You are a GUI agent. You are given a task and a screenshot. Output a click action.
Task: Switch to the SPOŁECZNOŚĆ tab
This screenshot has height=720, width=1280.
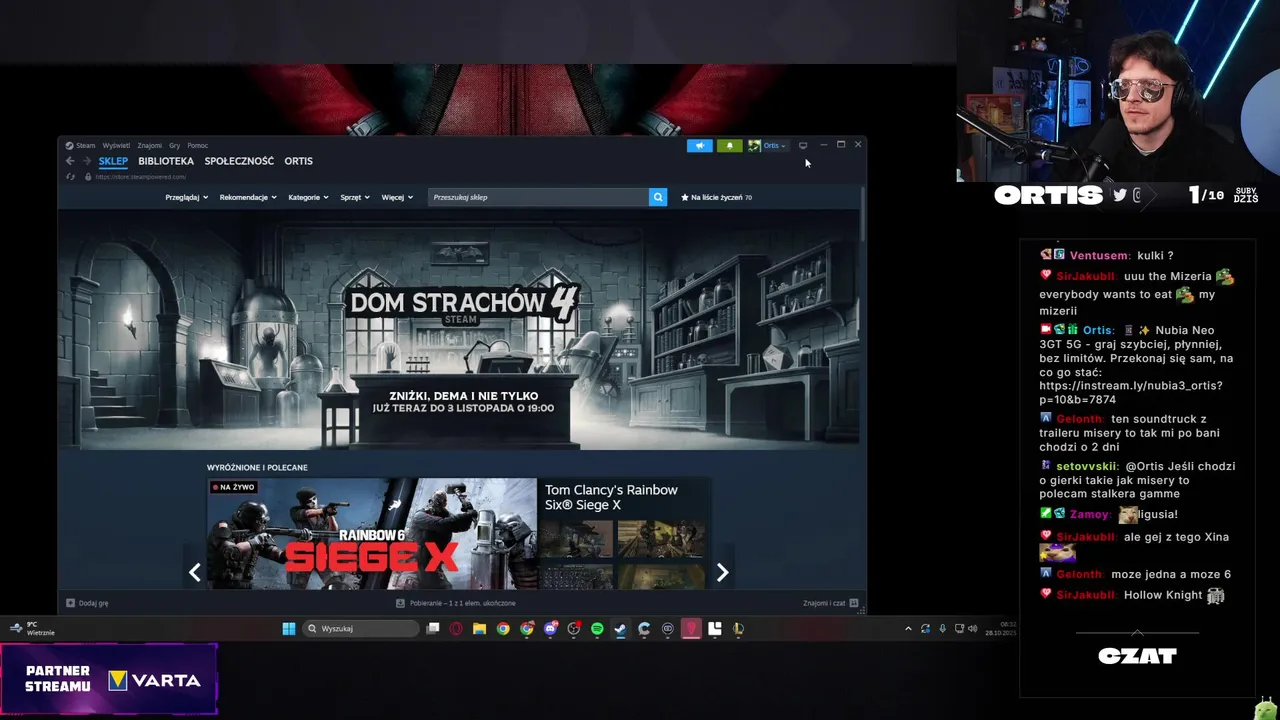(239, 161)
